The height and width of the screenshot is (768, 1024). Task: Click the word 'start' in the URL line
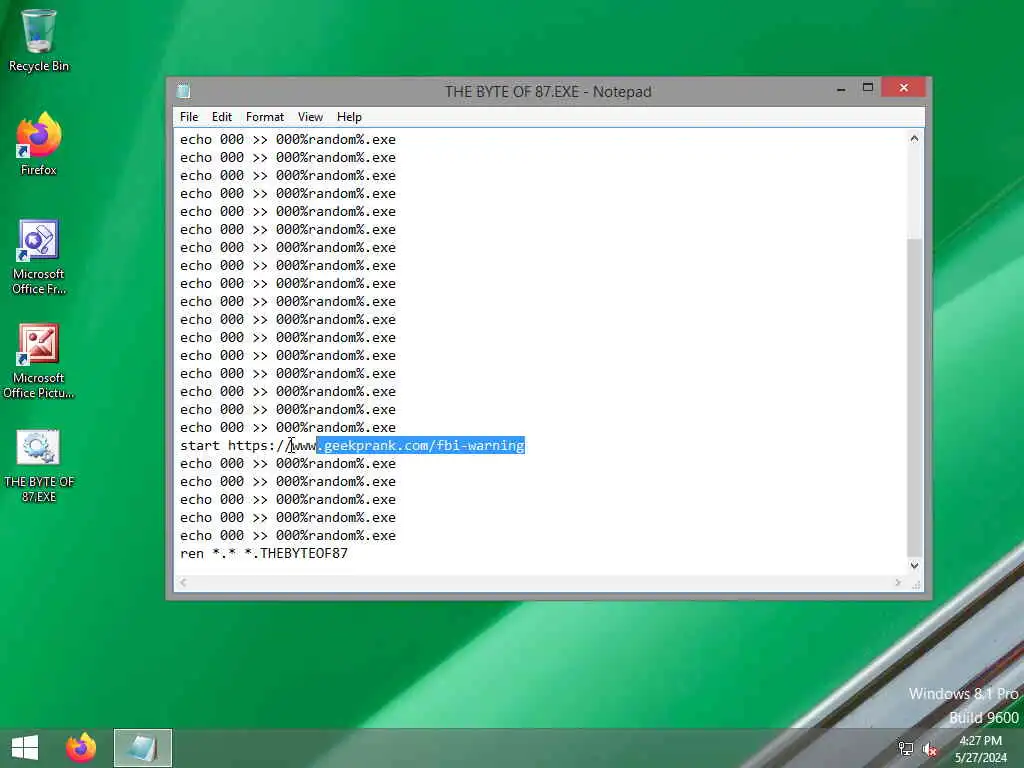coord(200,445)
